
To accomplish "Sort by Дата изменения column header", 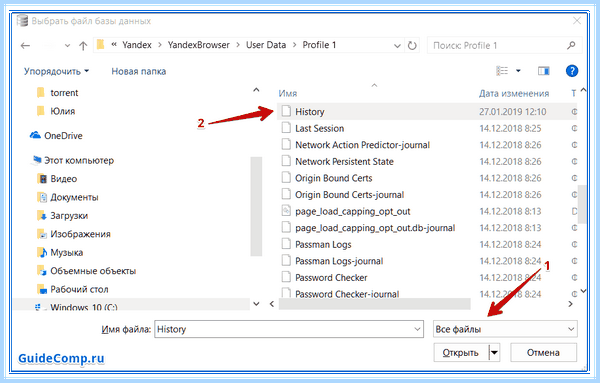I will [514, 93].
